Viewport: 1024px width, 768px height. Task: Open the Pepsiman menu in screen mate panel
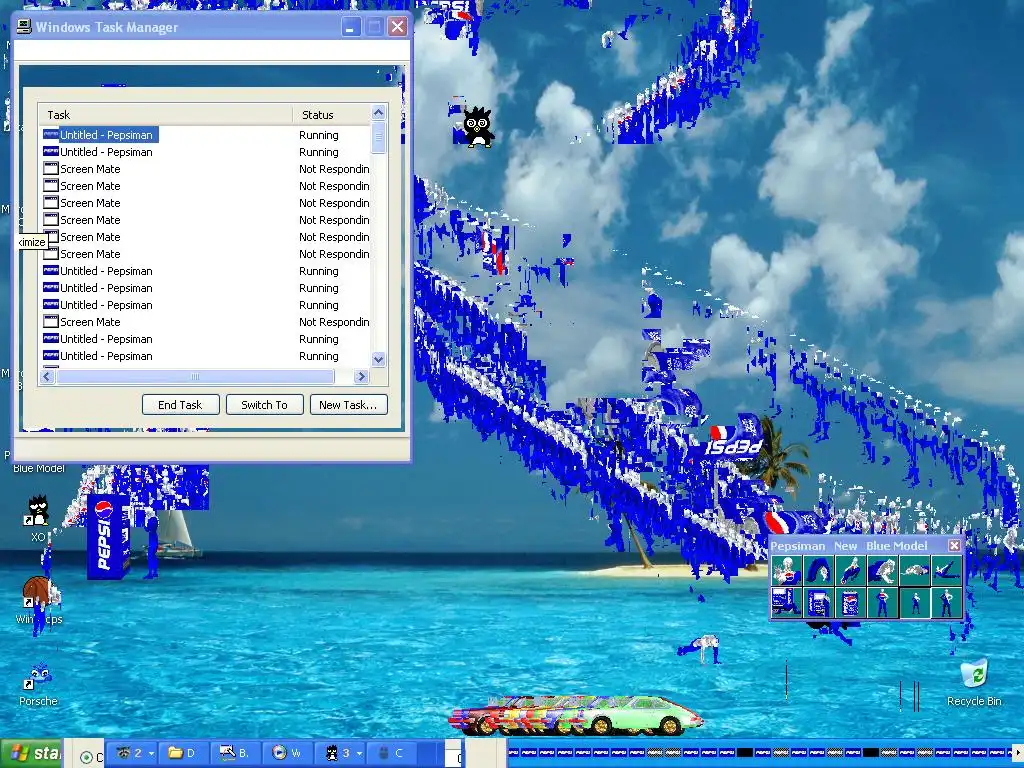click(x=797, y=546)
